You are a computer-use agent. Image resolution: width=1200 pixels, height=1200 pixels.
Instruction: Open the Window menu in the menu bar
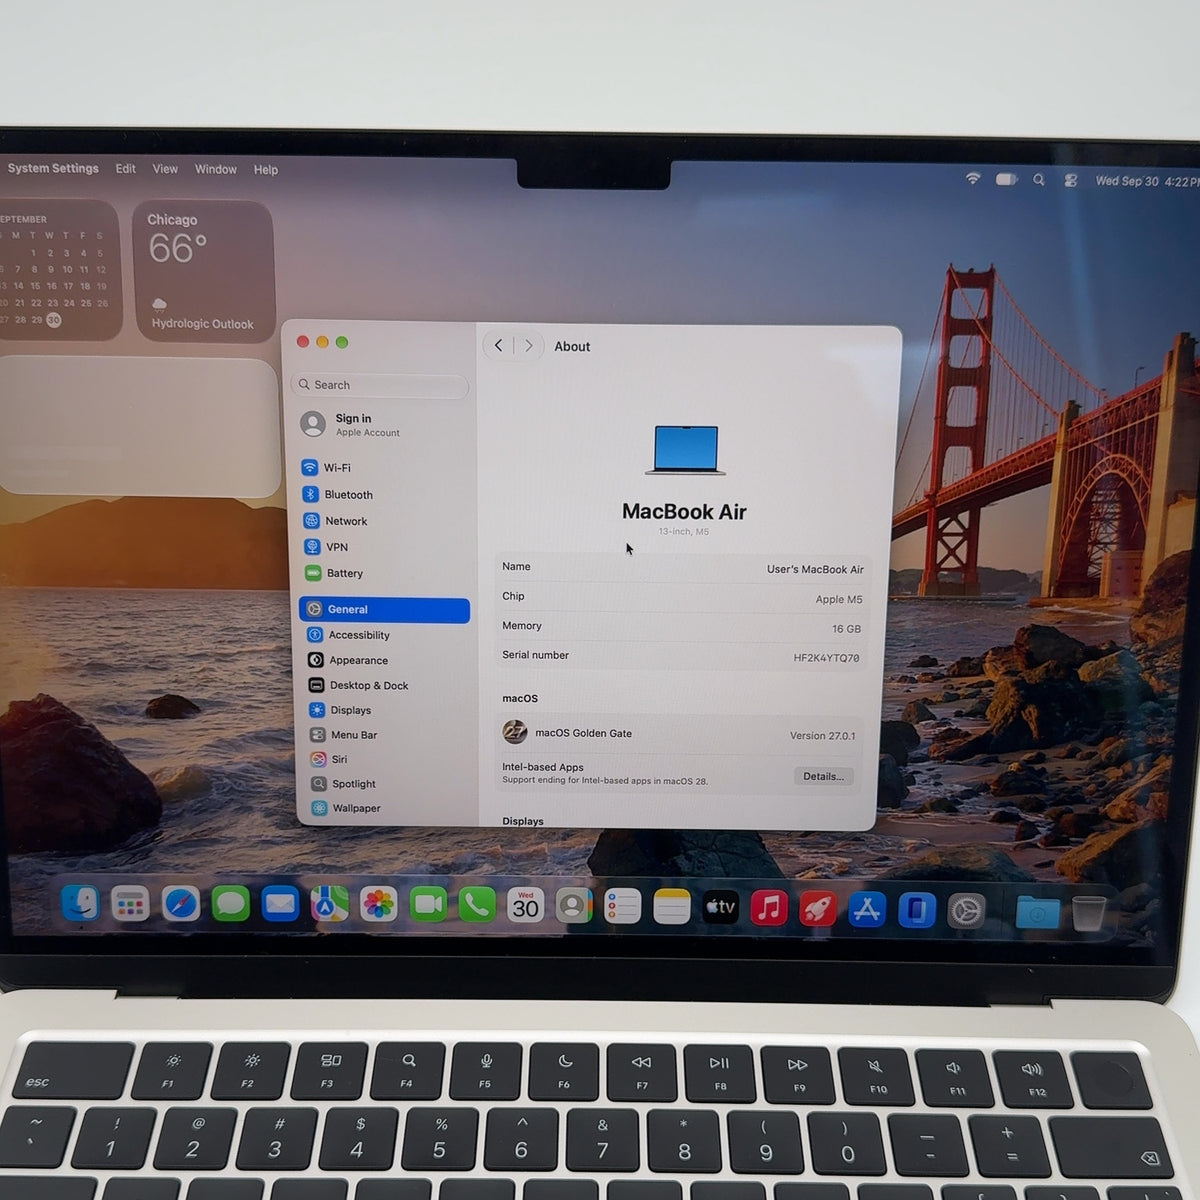[x=216, y=169]
